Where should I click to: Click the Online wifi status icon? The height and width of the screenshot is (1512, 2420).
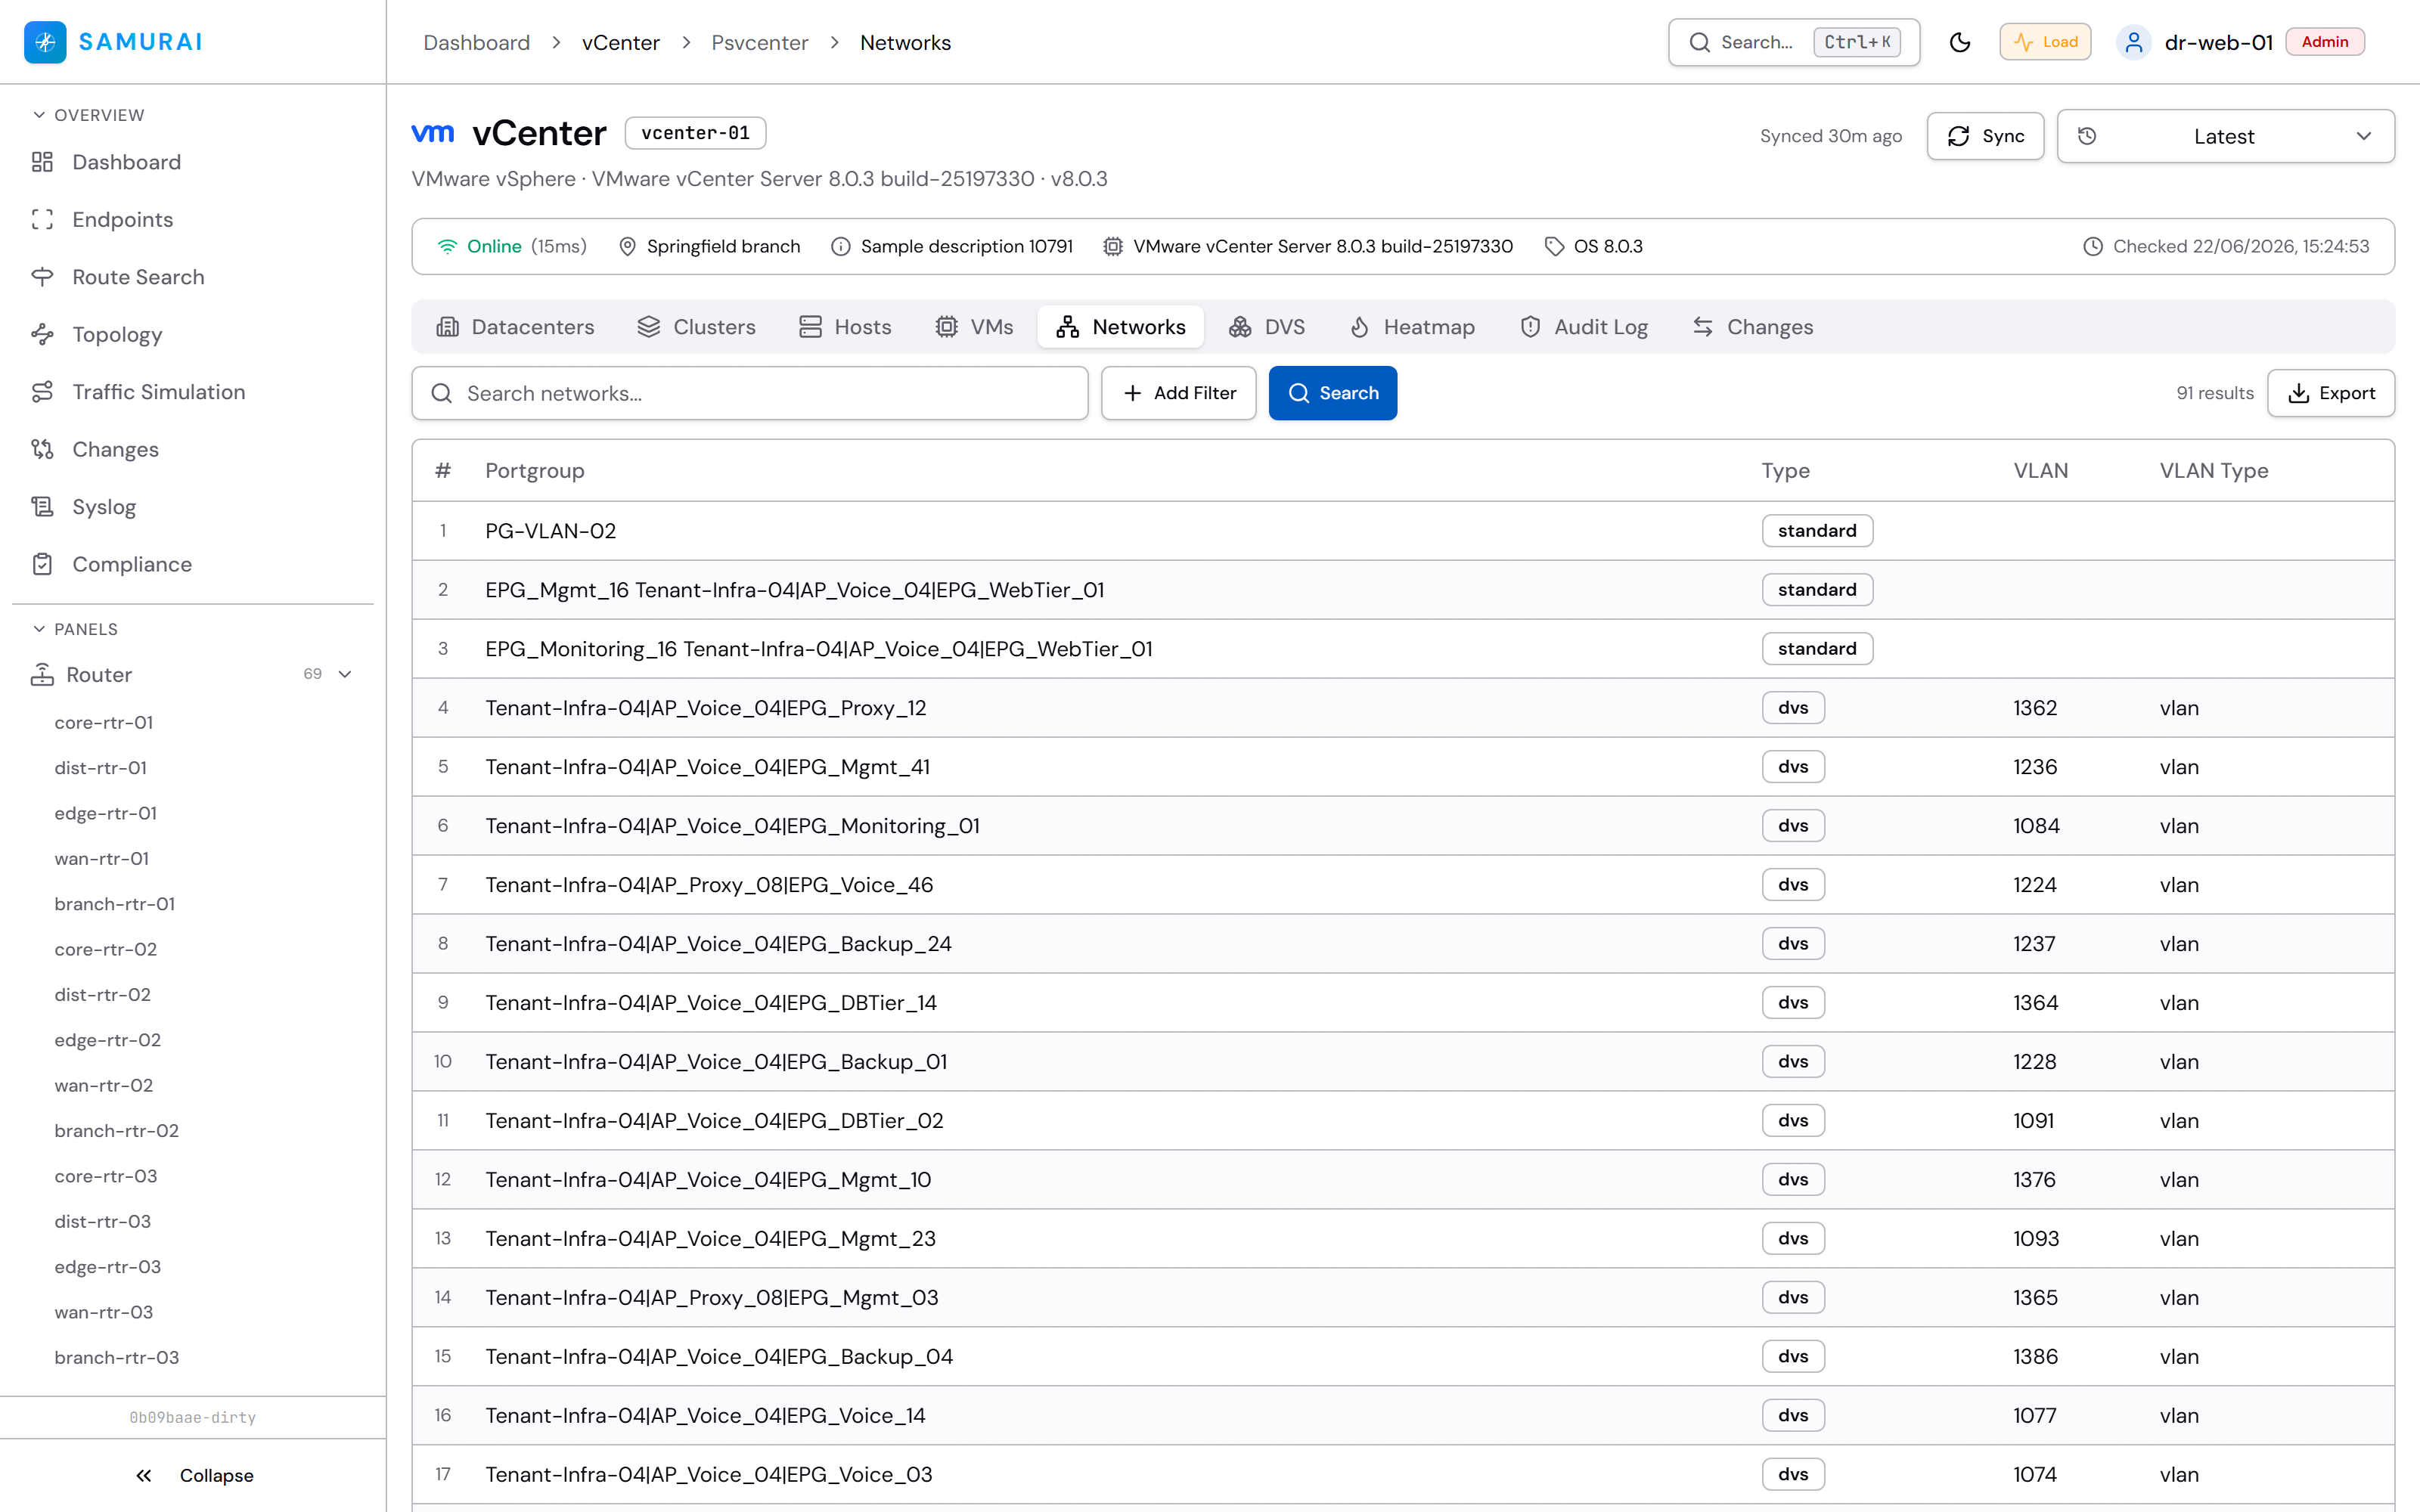point(447,246)
